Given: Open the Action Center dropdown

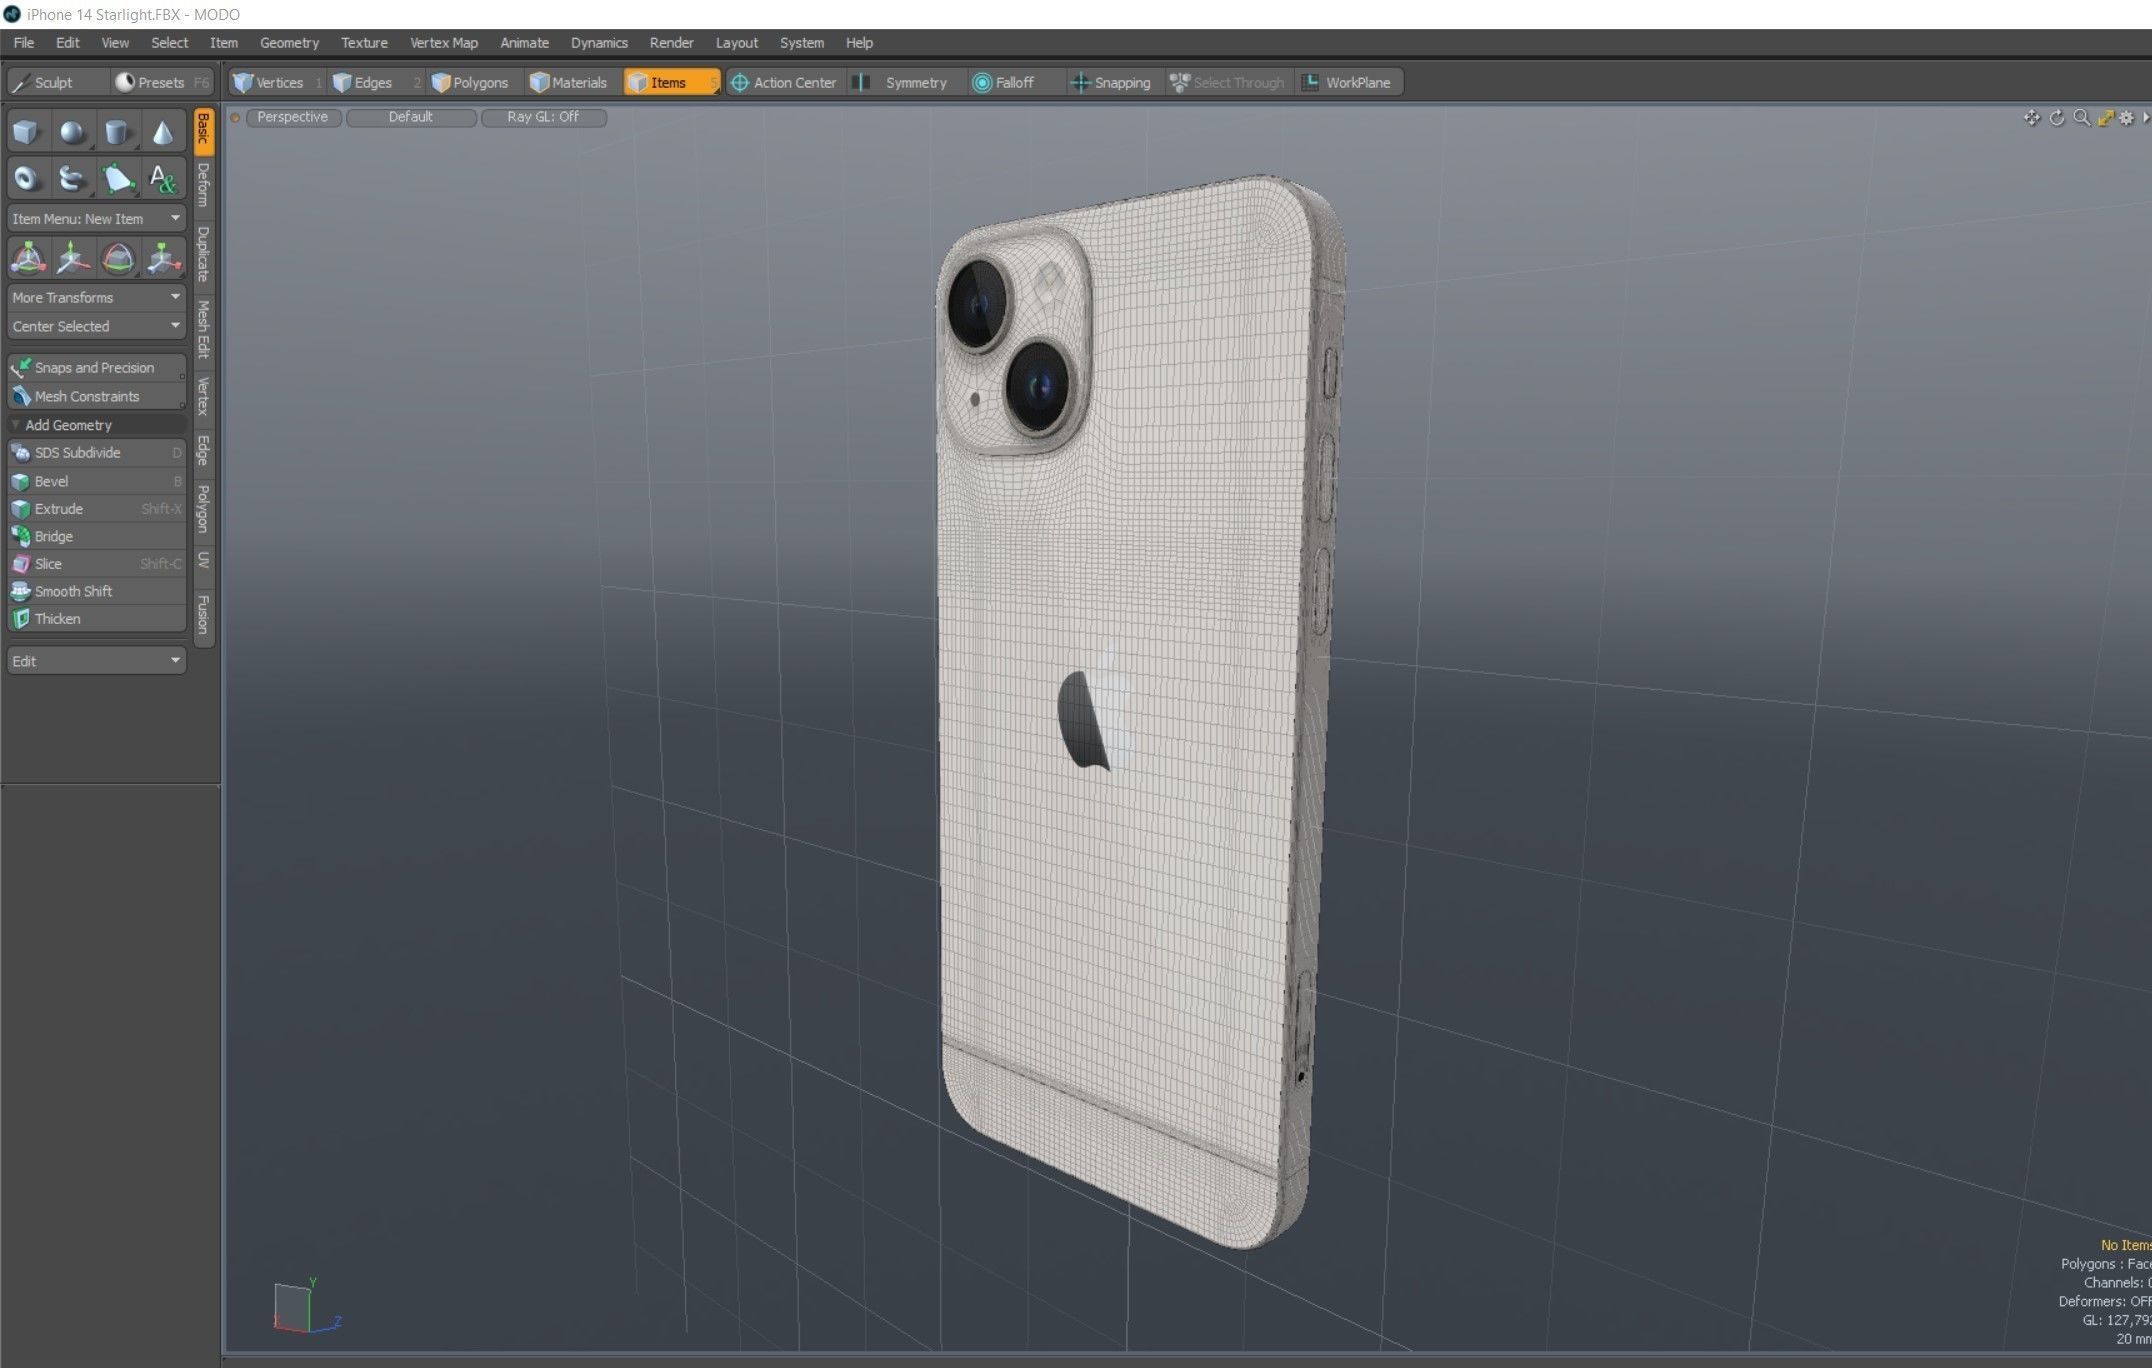Looking at the screenshot, I should click(x=785, y=83).
